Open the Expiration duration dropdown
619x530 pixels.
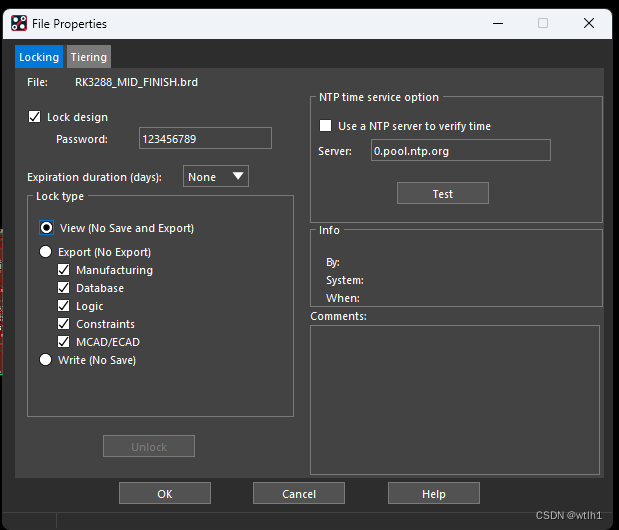coord(216,177)
